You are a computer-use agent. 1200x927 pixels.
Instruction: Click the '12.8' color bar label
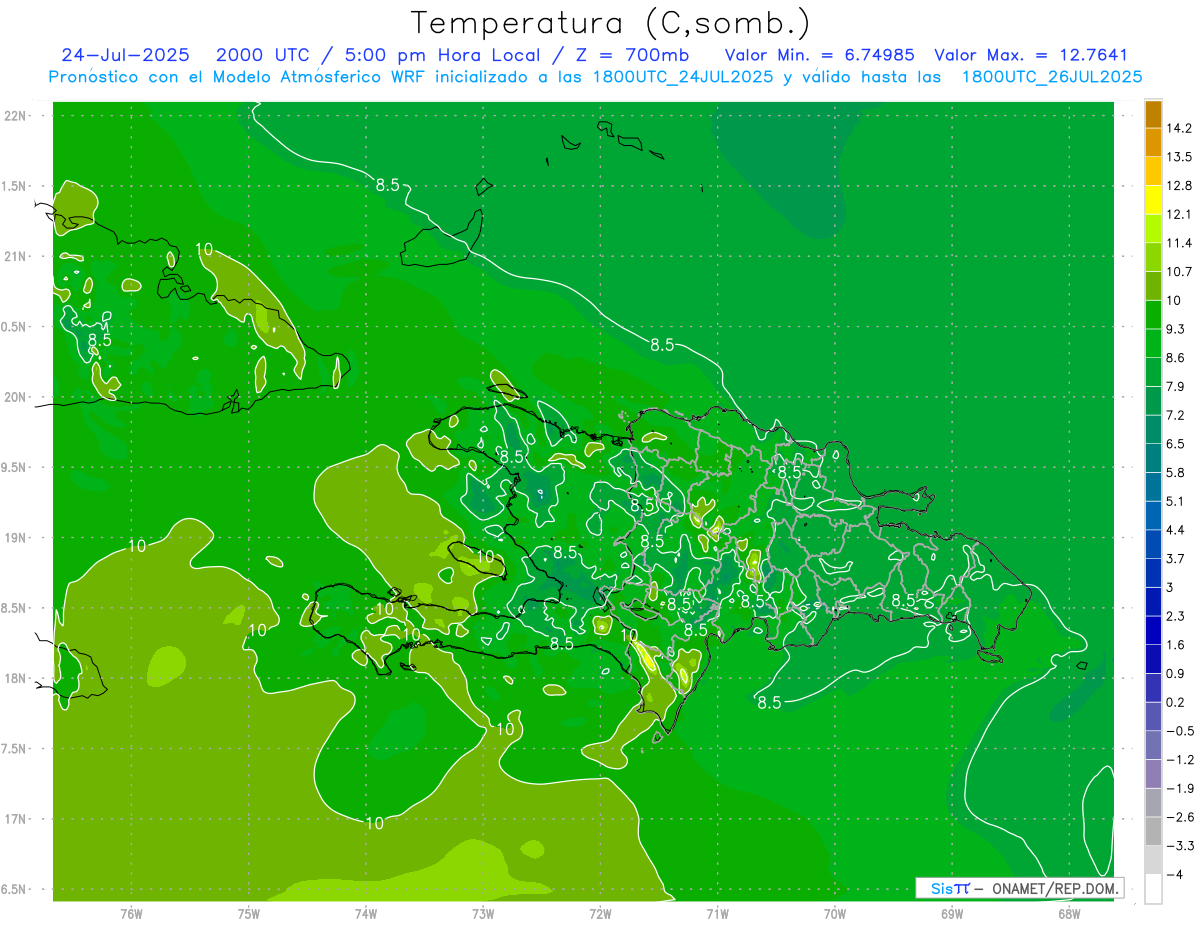(x=1181, y=185)
